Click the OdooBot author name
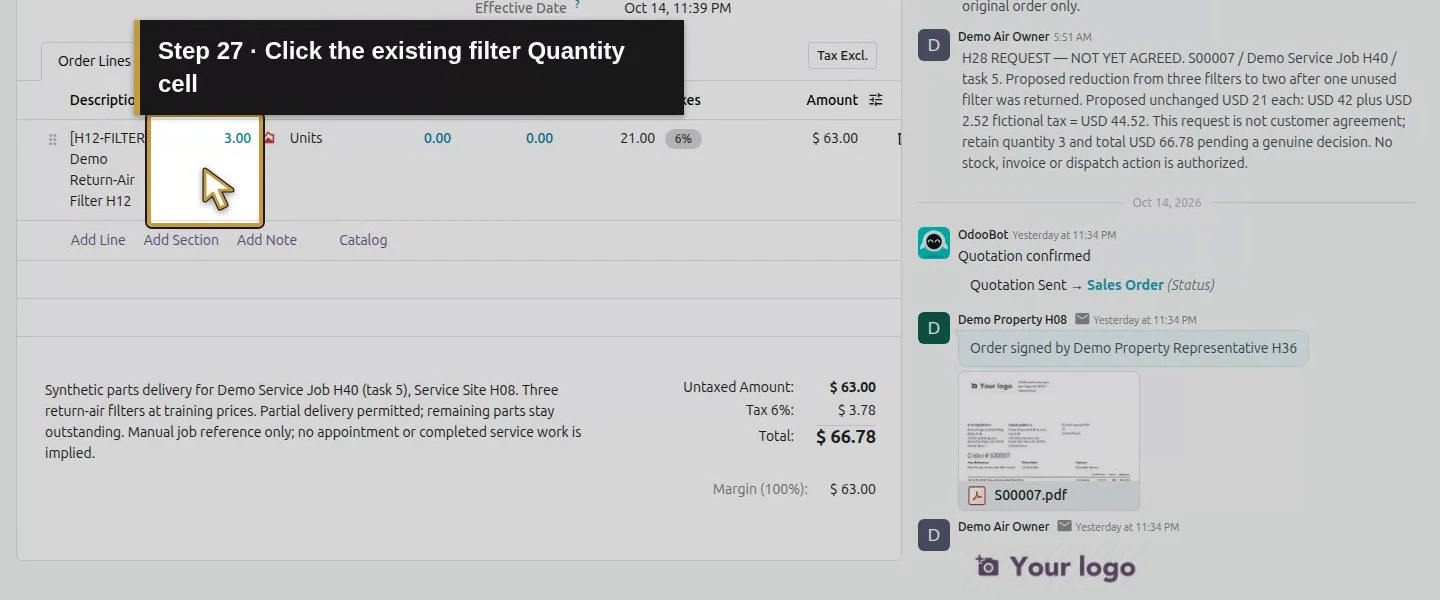The width and height of the screenshot is (1440, 600). point(983,234)
